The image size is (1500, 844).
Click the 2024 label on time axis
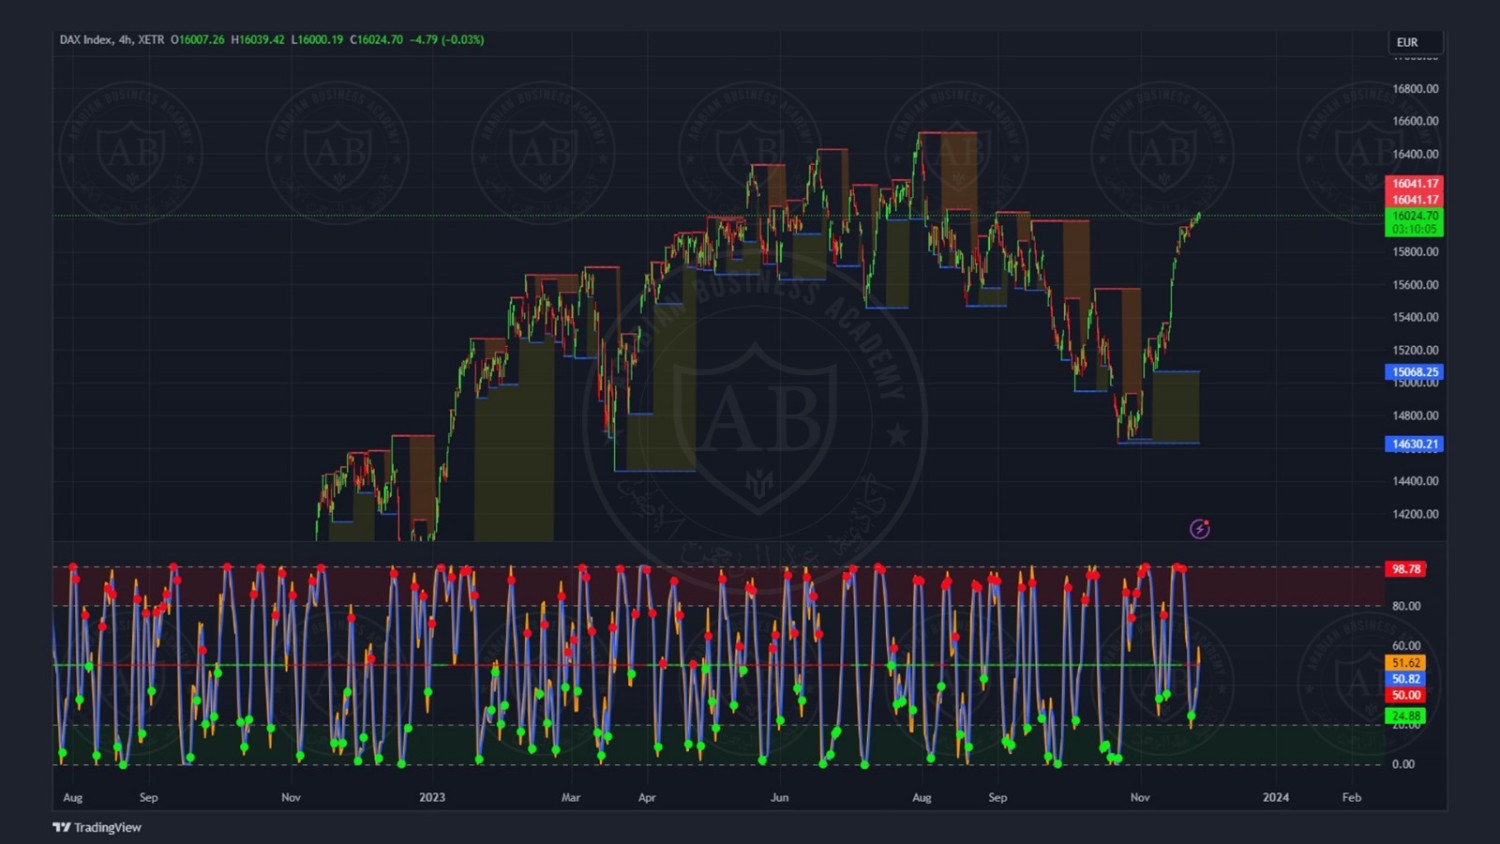point(1275,797)
